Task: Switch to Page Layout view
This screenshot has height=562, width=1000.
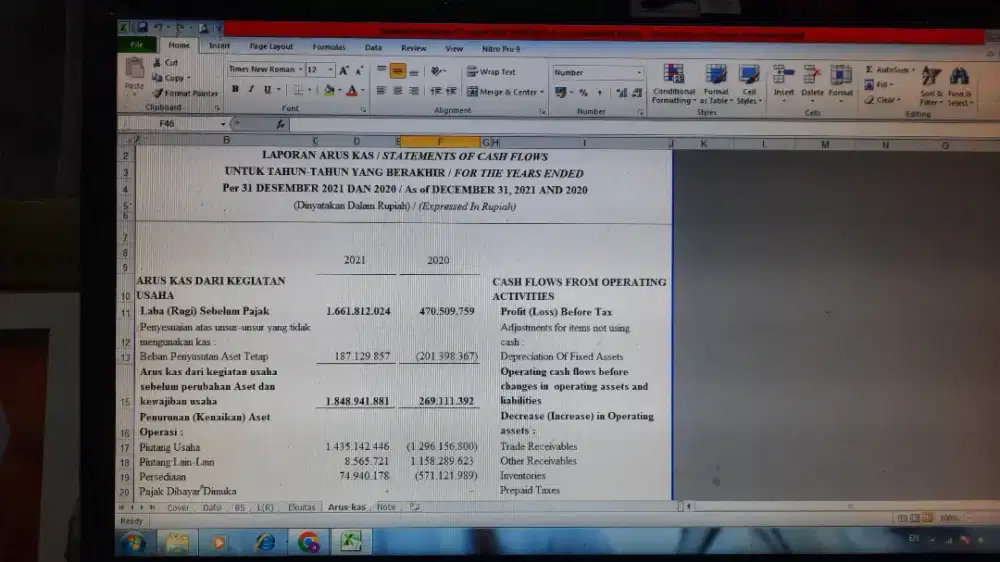Action: pyautogui.click(x=915, y=519)
